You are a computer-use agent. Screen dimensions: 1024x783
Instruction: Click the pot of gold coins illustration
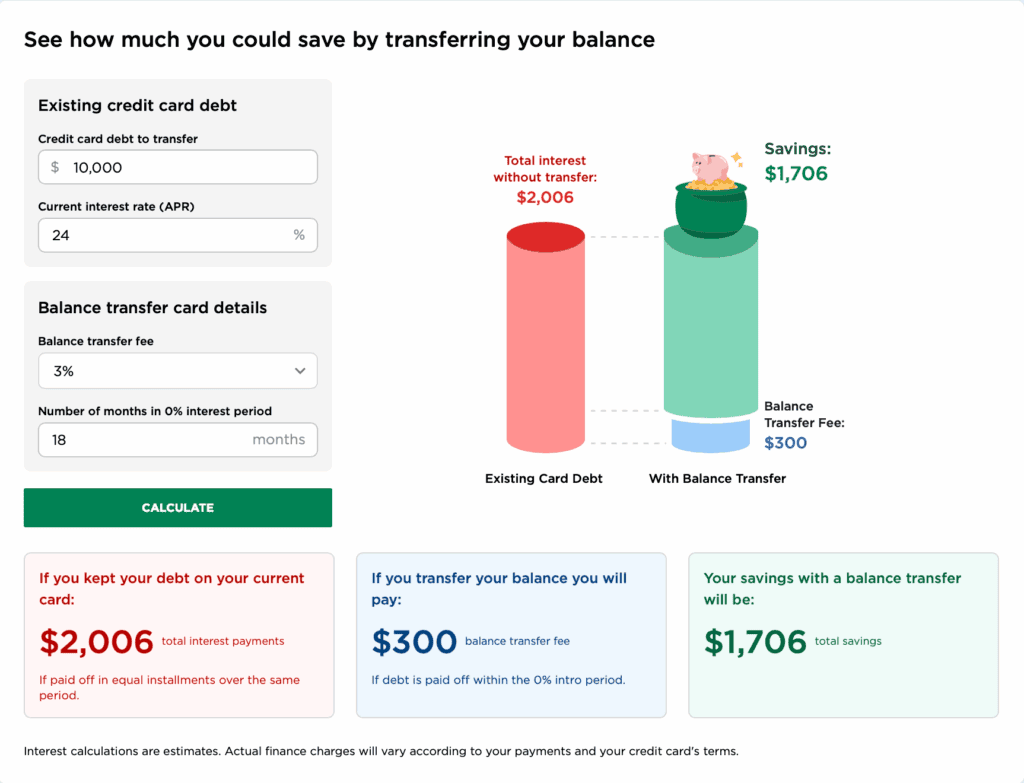click(712, 205)
